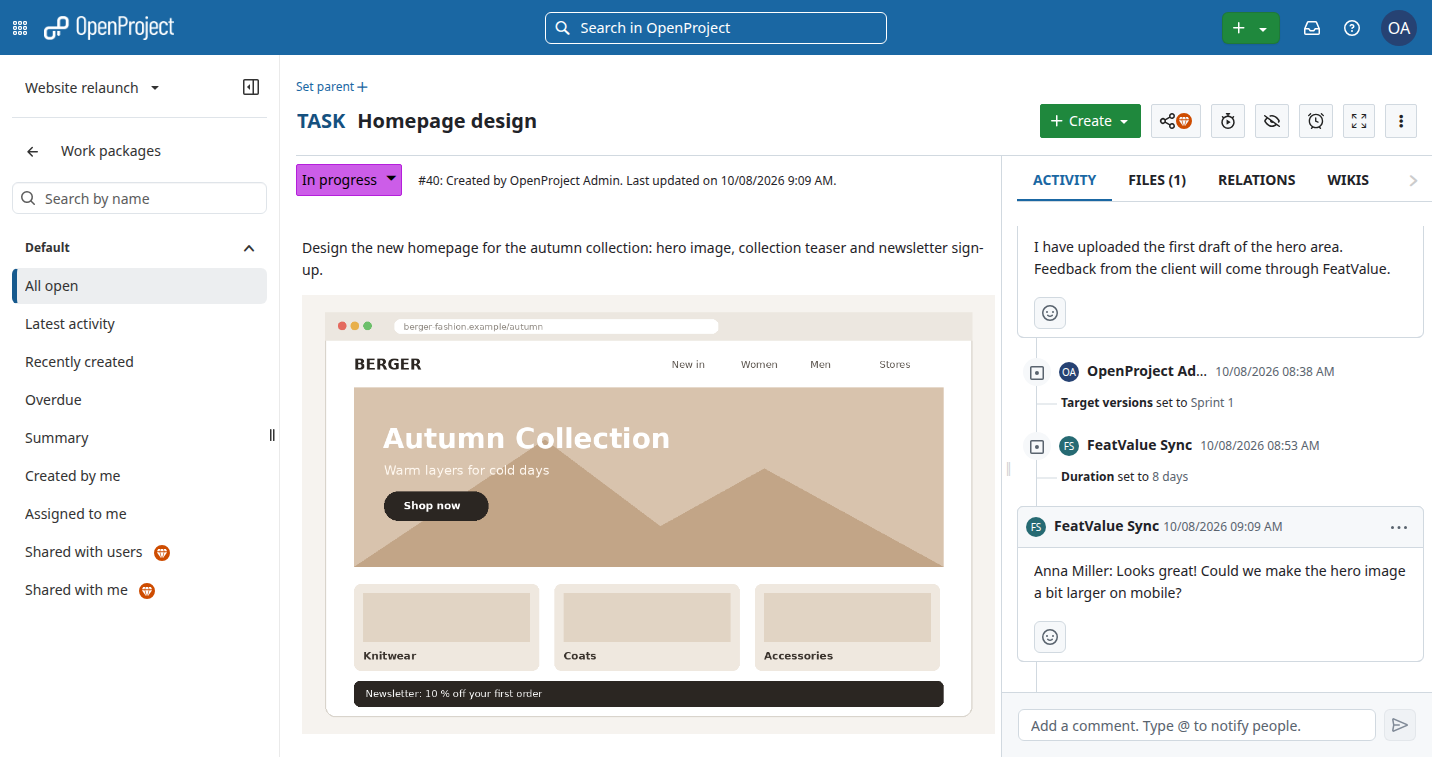The height and width of the screenshot is (757, 1432).
Task: Open the help menu
Action: [x=1352, y=28]
